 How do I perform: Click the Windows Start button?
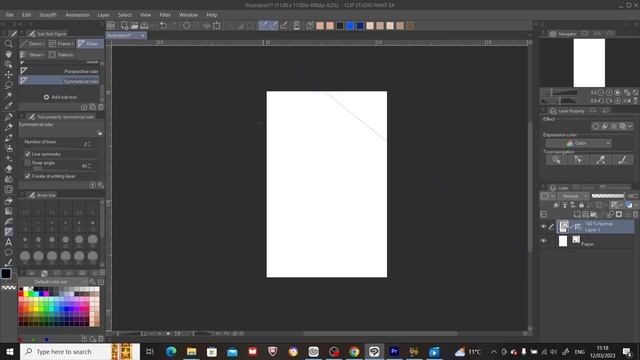[x=9, y=351]
